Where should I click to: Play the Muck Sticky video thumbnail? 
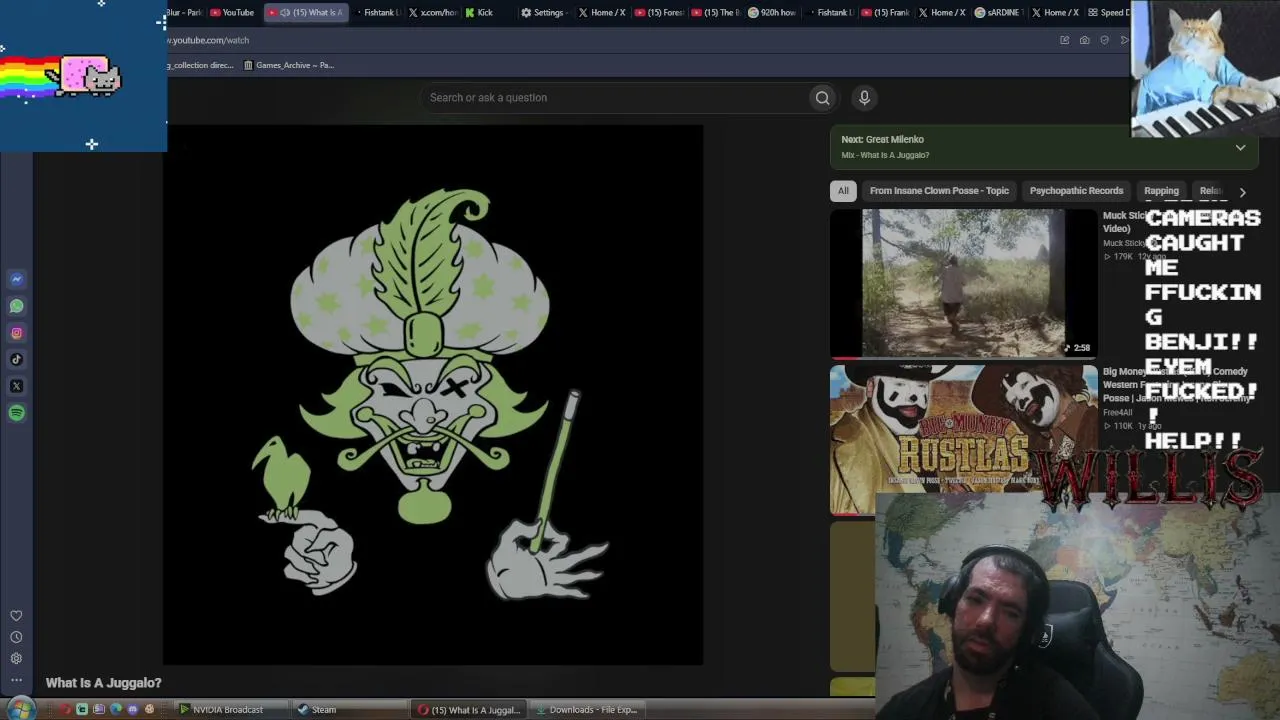[x=964, y=283]
